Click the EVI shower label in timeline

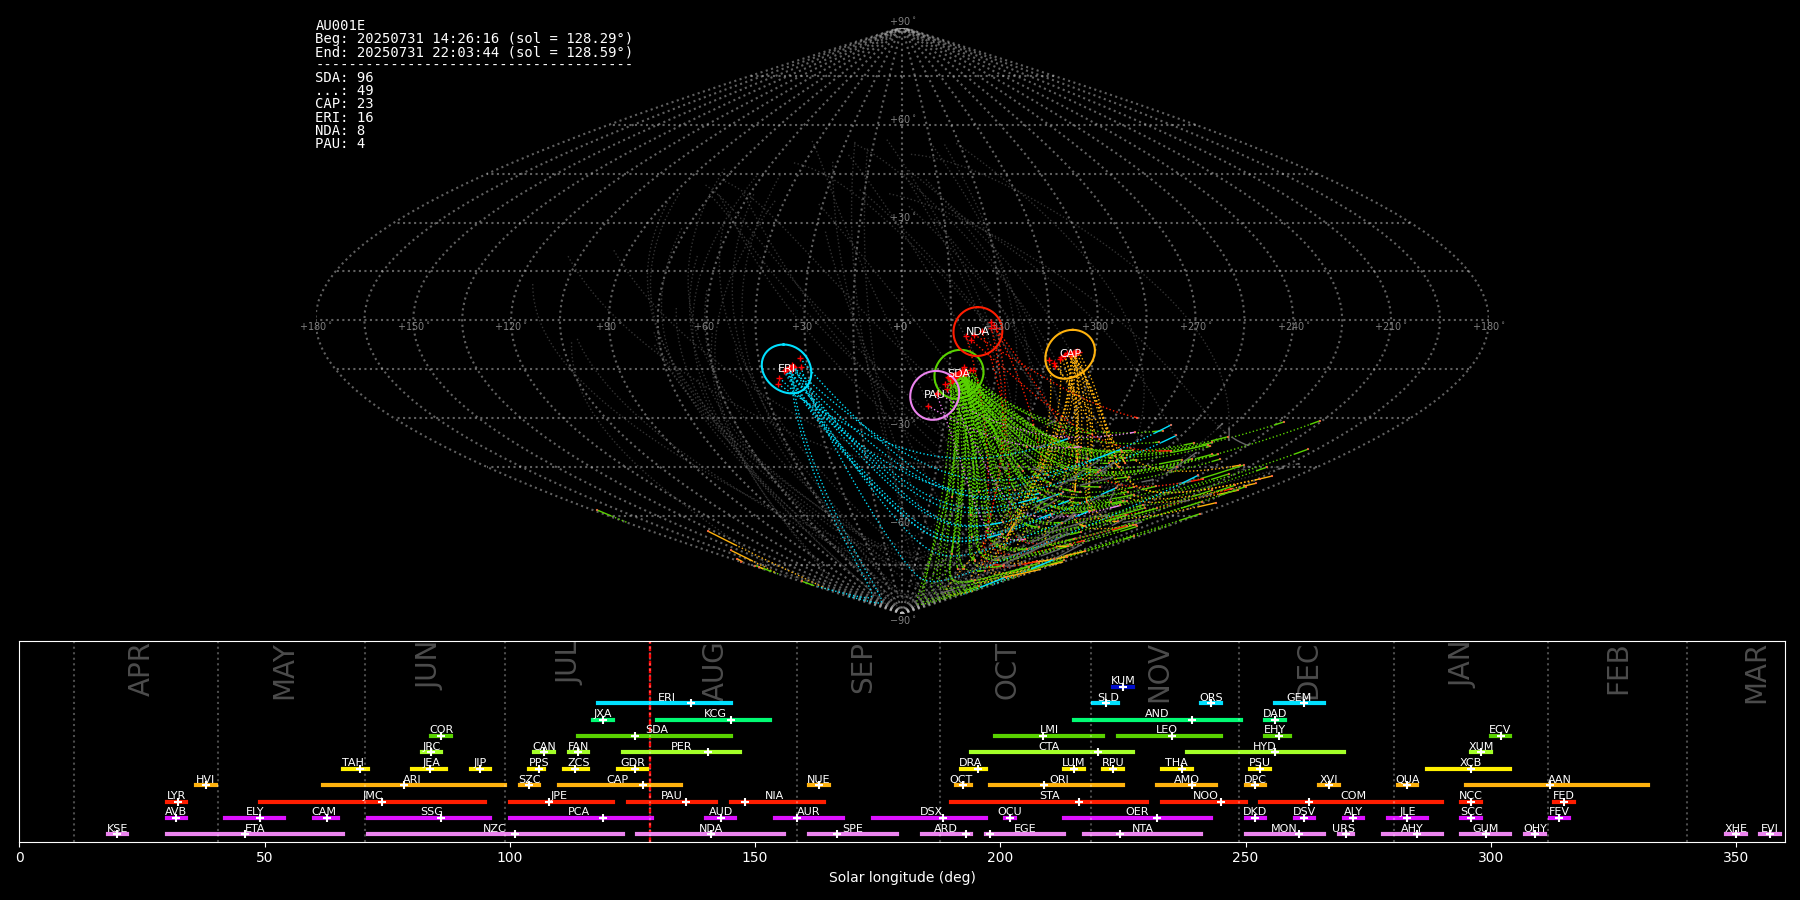1769,829
